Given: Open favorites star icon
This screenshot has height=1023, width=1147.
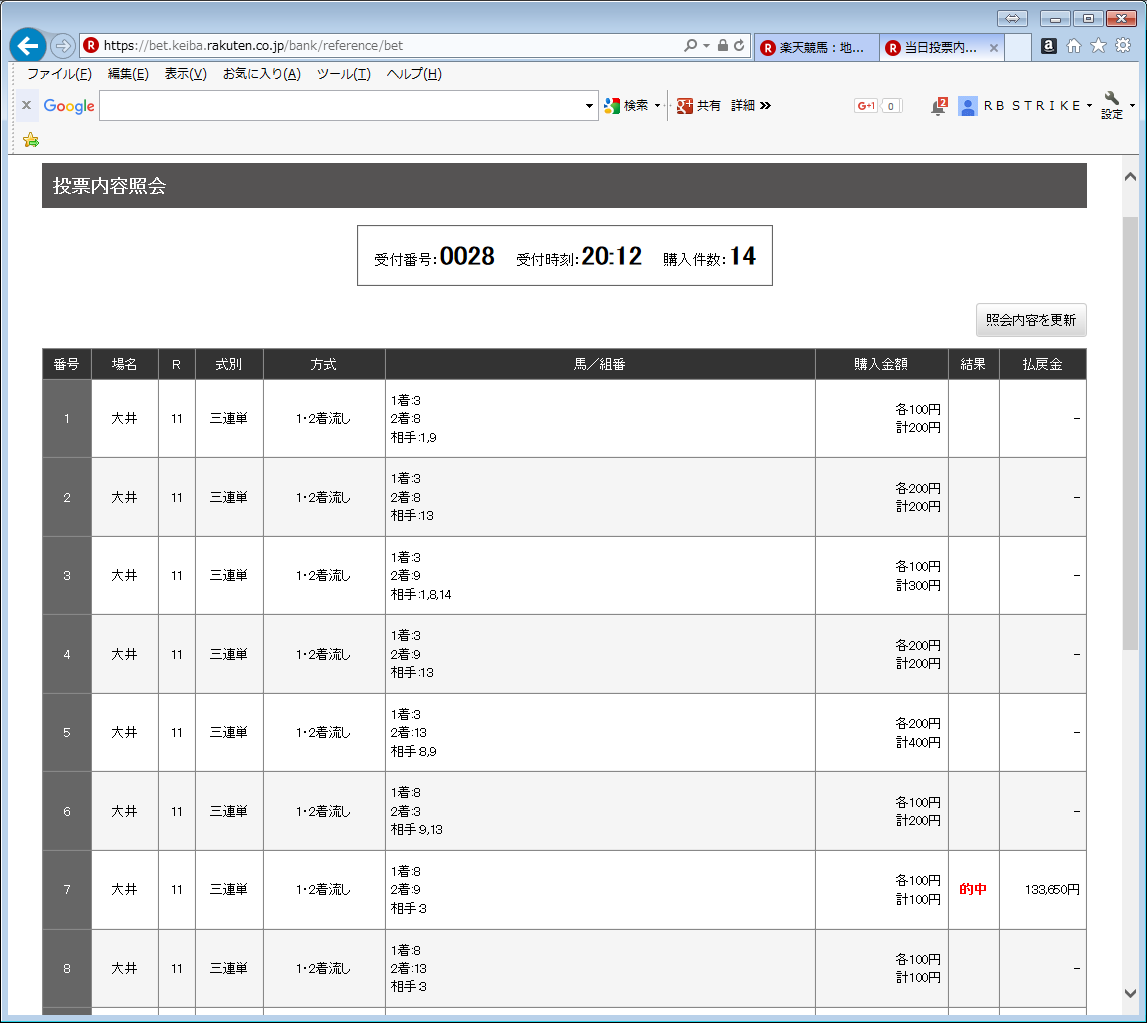Looking at the screenshot, I should 1098,46.
